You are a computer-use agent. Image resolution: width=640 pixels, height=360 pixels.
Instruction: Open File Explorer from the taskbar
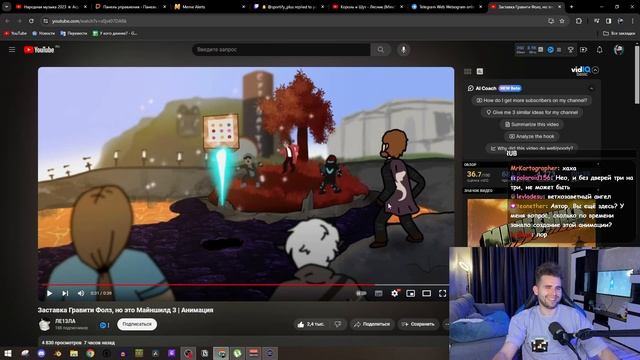pyautogui.click(x=74, y=353)
